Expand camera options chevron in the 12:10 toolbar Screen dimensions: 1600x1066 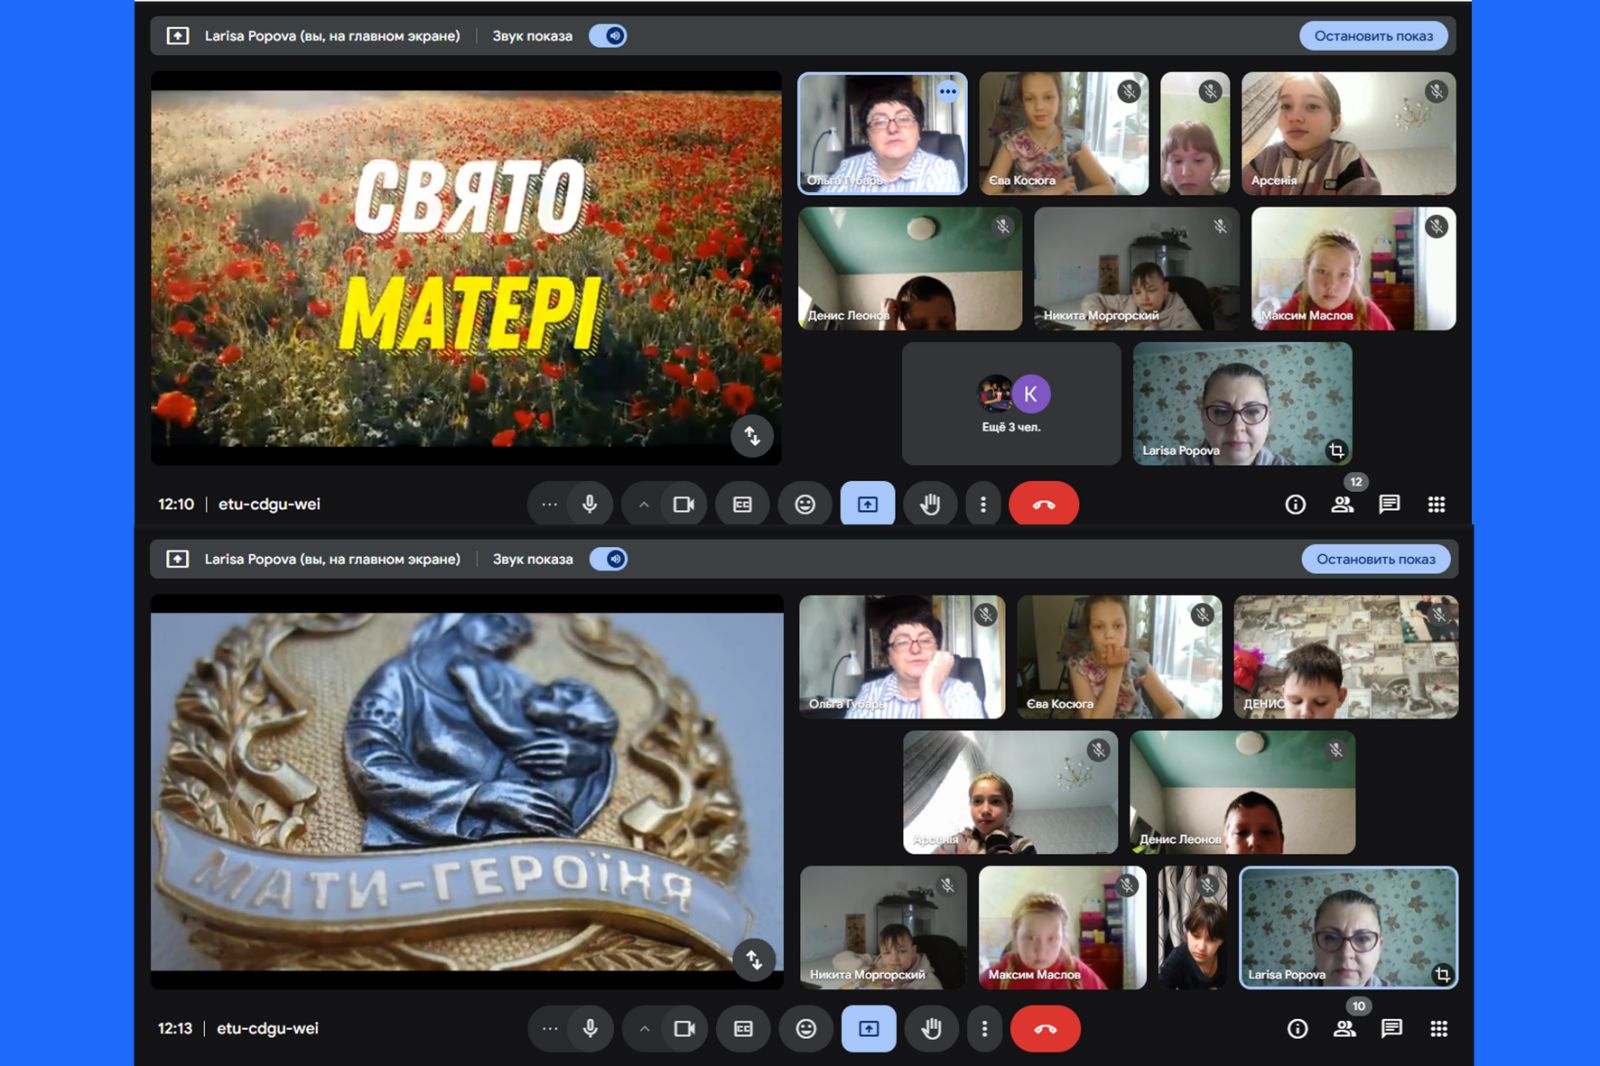point(644,504)
